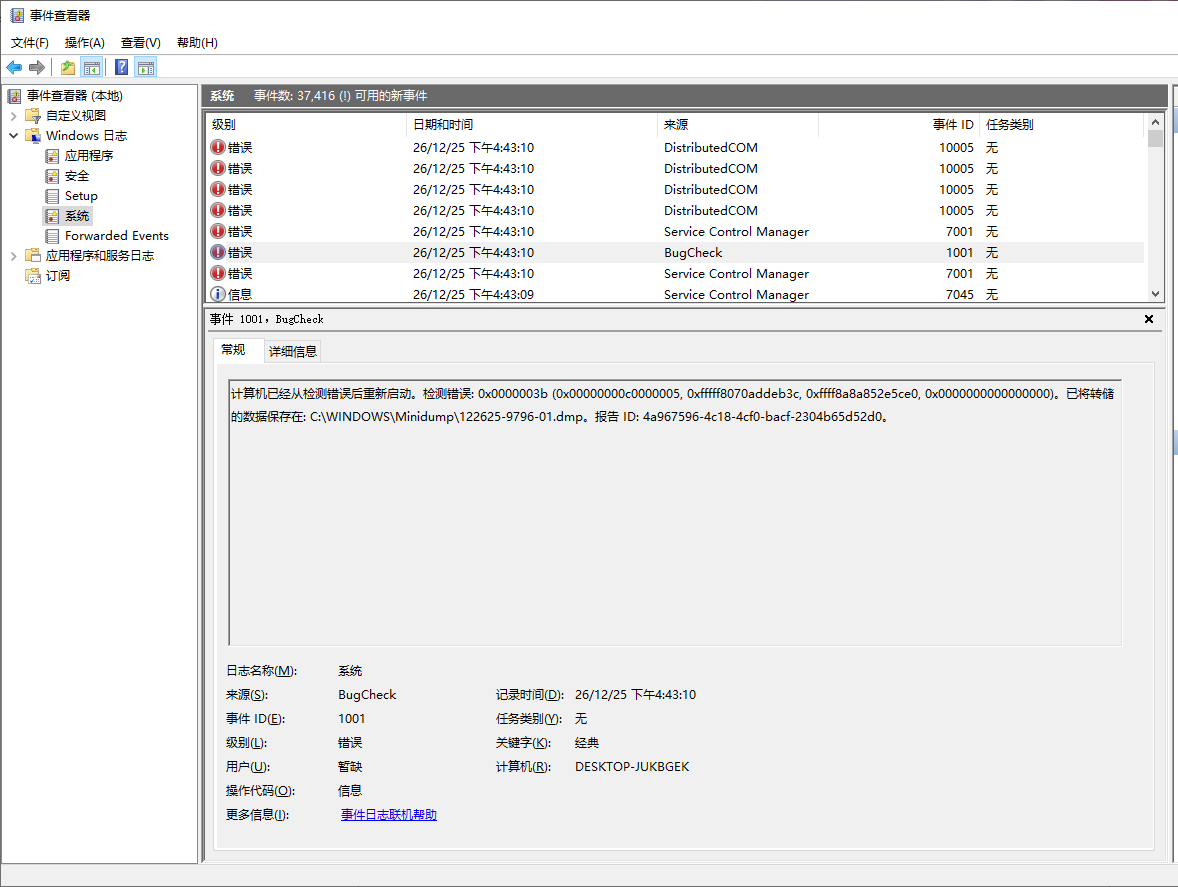Select the 系统 log in the tree
Image resolution: width=1178 pixels, height=887 pixels.
point(77,216)
